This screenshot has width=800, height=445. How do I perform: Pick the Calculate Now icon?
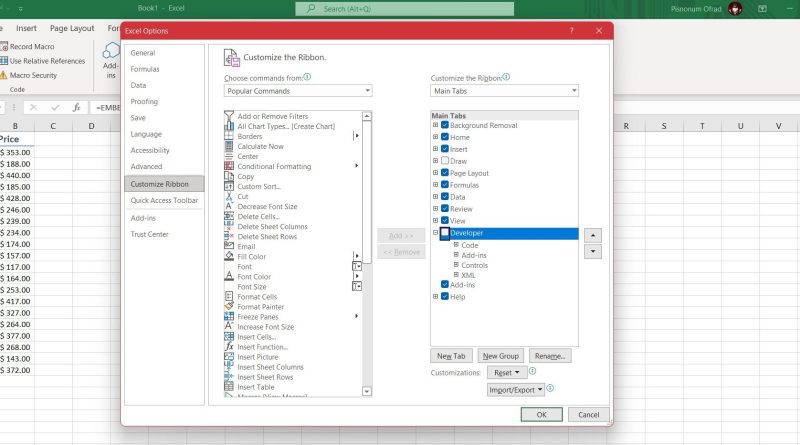[229, 146]
